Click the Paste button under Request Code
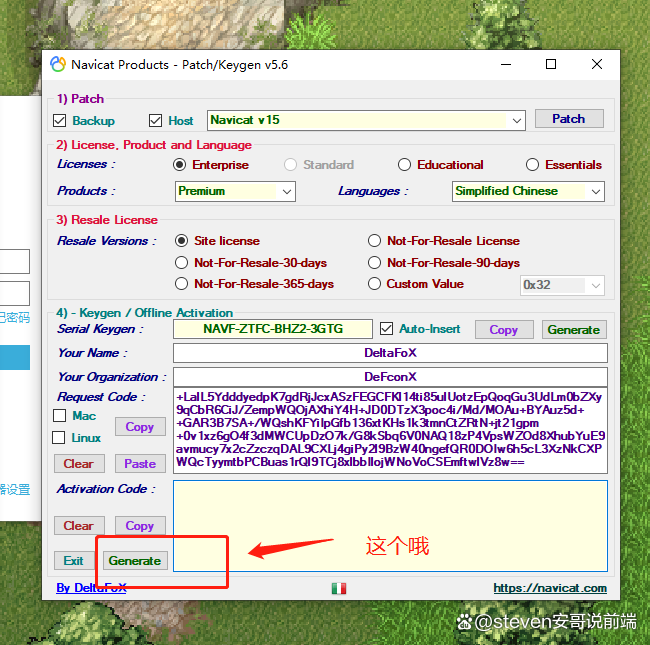Viewport: 650px width, 645px height. click(x=139, y=464)
